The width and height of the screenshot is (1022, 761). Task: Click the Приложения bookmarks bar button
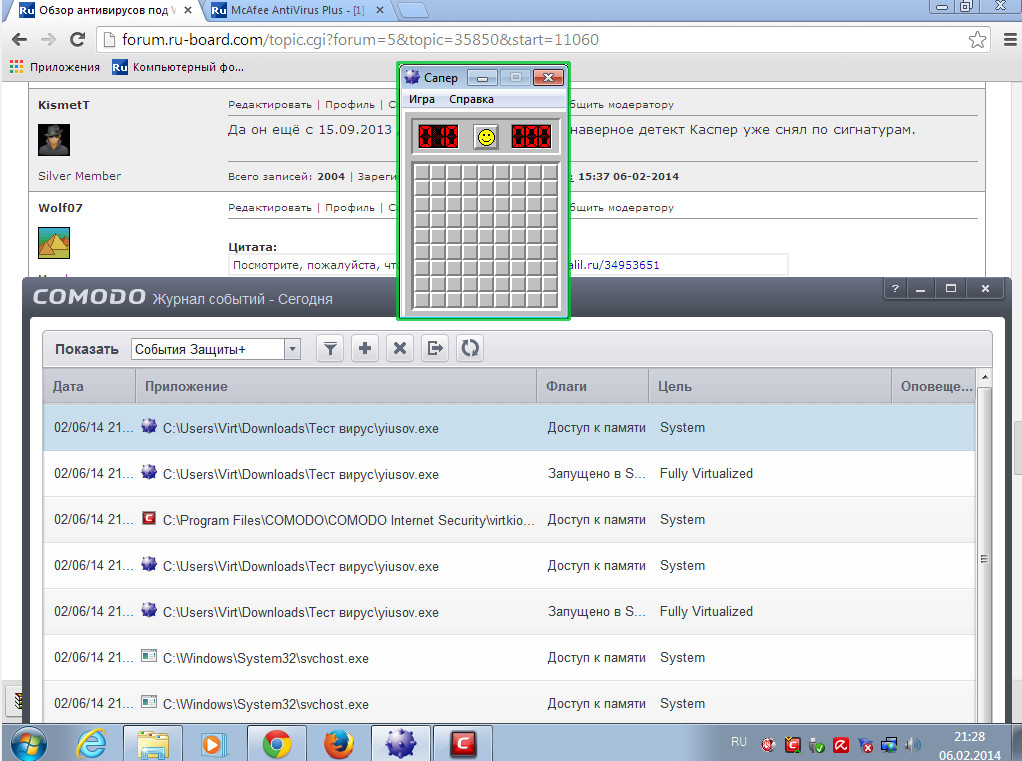(55, 67)
